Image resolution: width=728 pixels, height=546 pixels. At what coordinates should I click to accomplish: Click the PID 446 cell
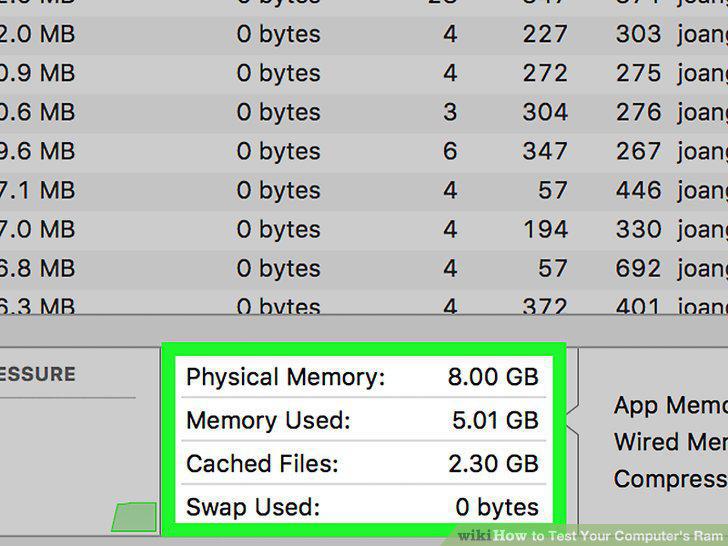coord(638,190)
